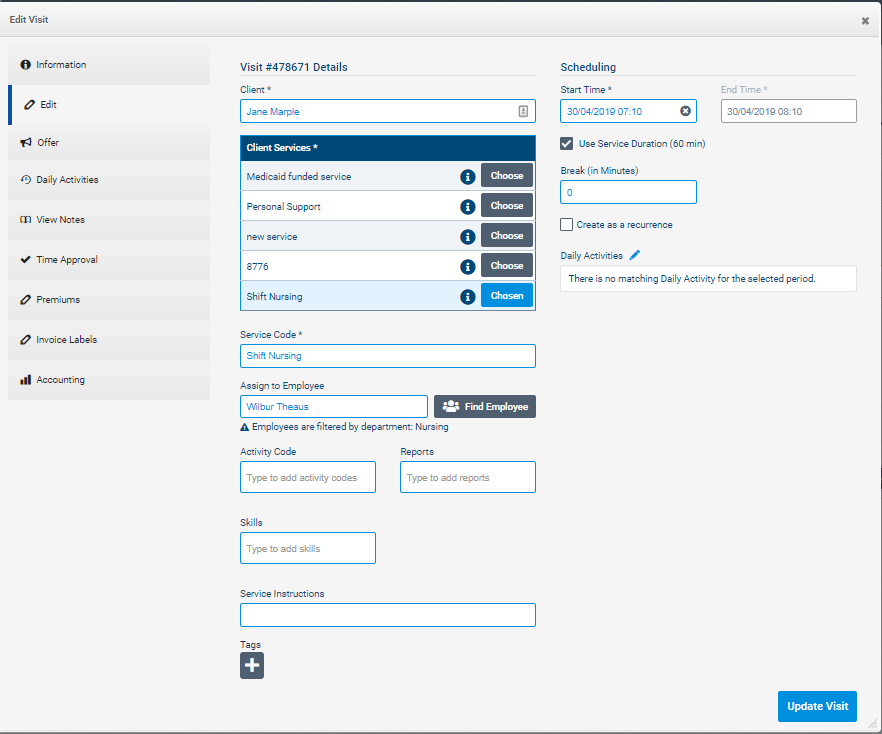Uncheck Use Service Duration checkbox
The width and height of the screenshot is (882, 734).
(x=567, y=144)
